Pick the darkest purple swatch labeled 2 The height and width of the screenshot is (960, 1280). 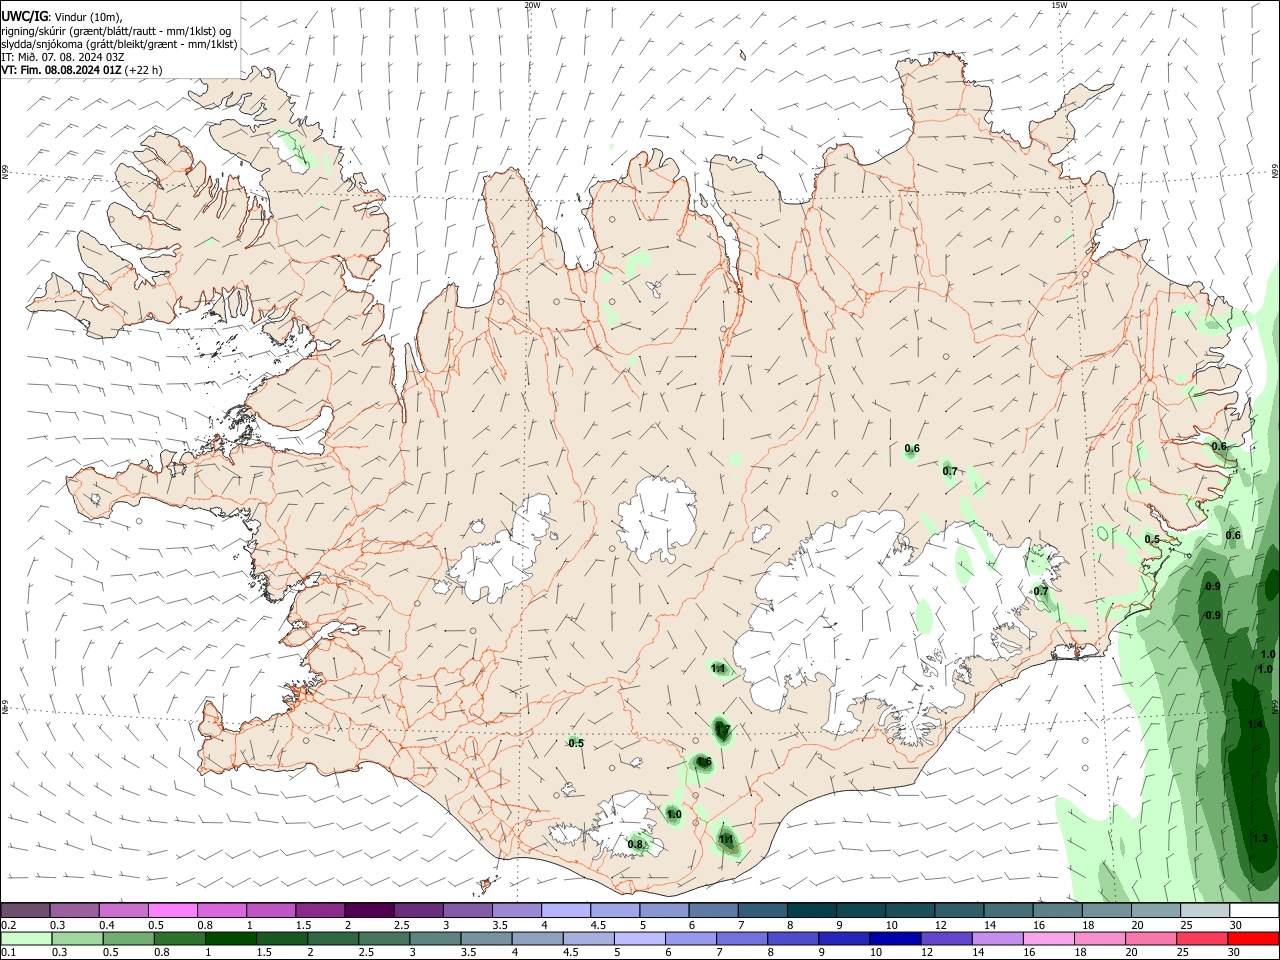click(369, 910)
